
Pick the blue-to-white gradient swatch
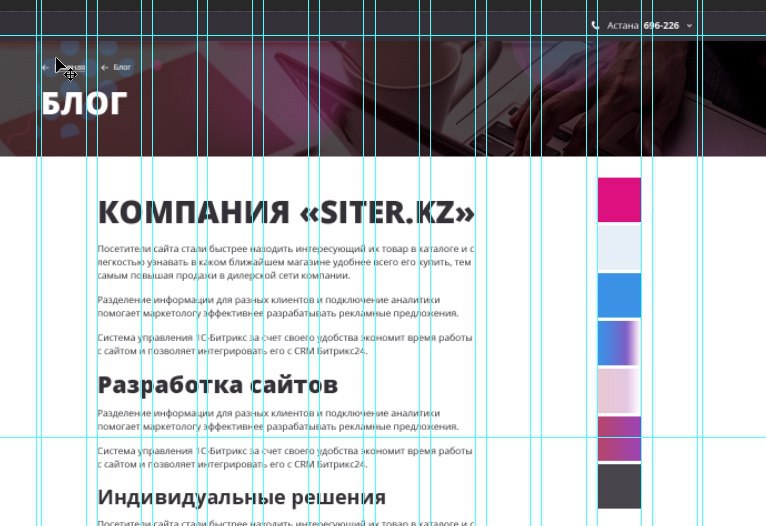[619, 343]
